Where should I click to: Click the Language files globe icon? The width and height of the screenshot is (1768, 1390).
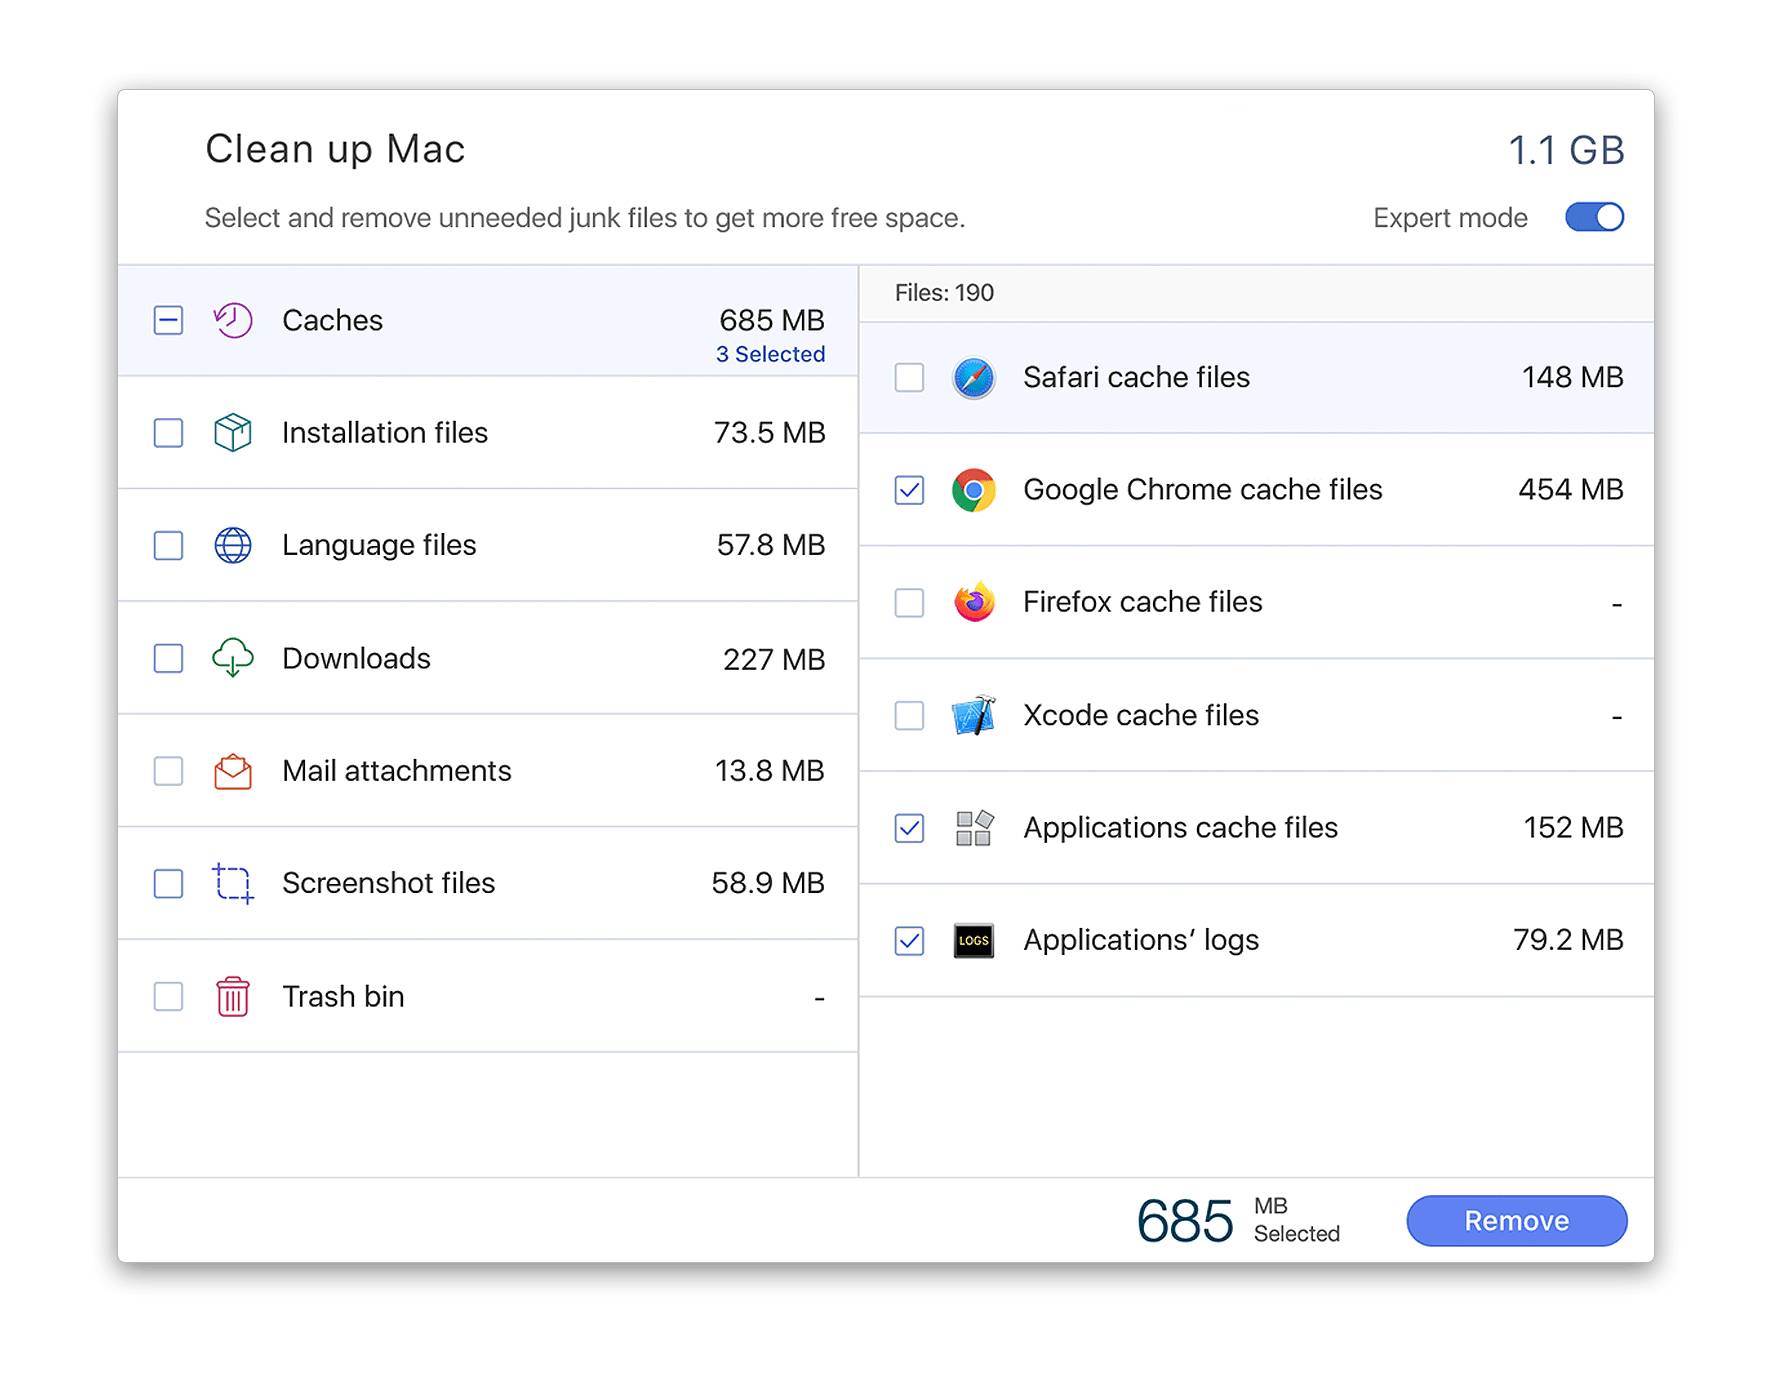coord(231,546)
